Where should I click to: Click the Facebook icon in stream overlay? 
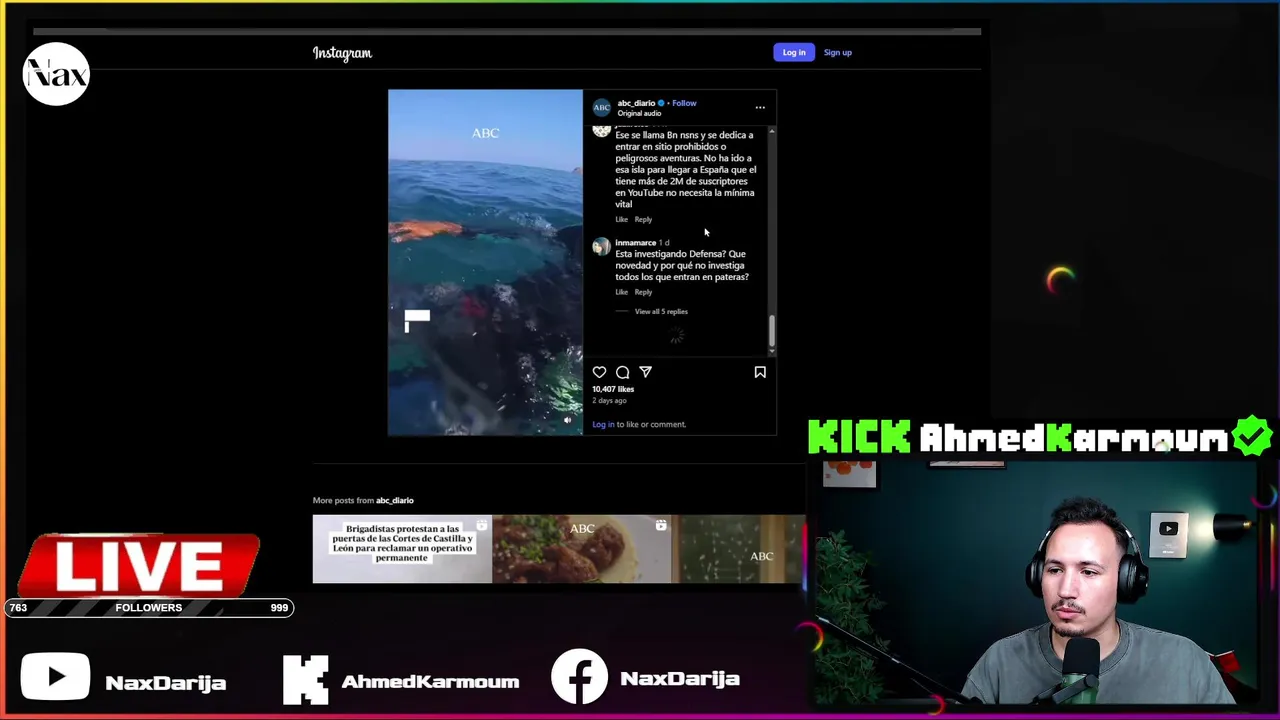(x=579, y=677)
